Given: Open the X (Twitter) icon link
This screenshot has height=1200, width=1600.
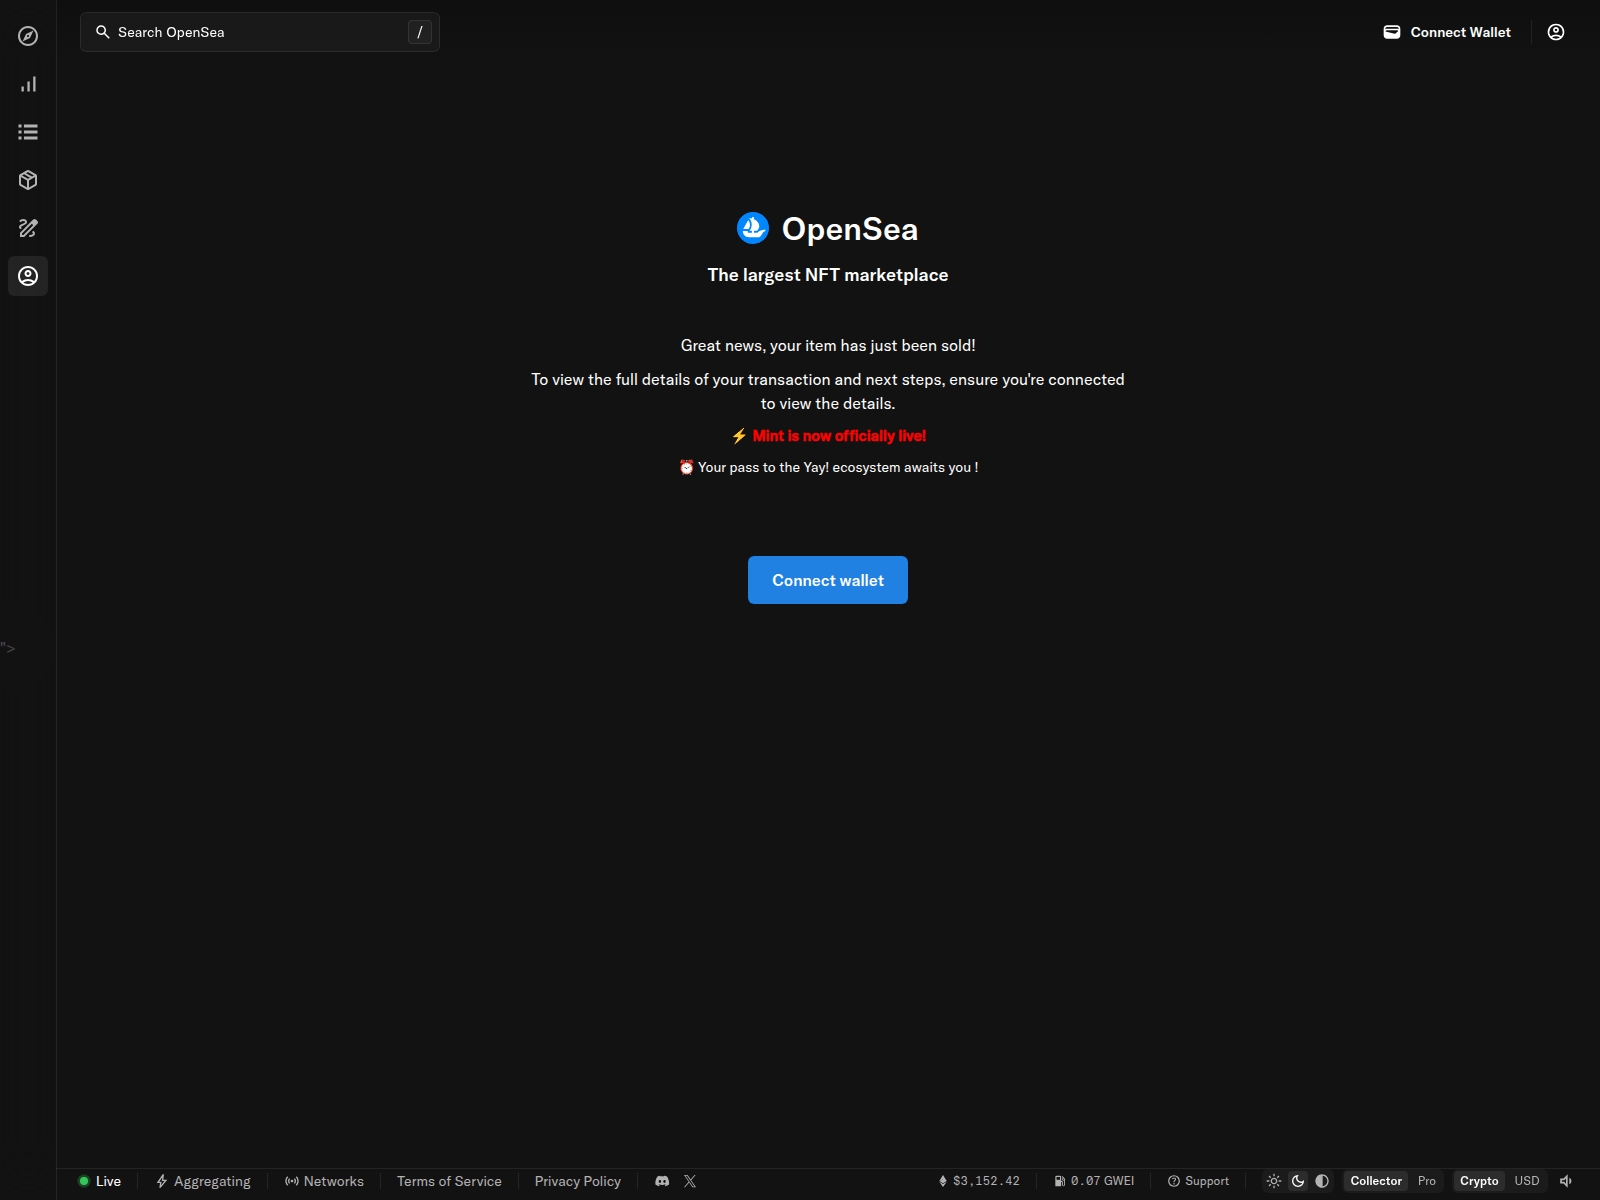Looking at the screenshot, I should click(690, 1181).
